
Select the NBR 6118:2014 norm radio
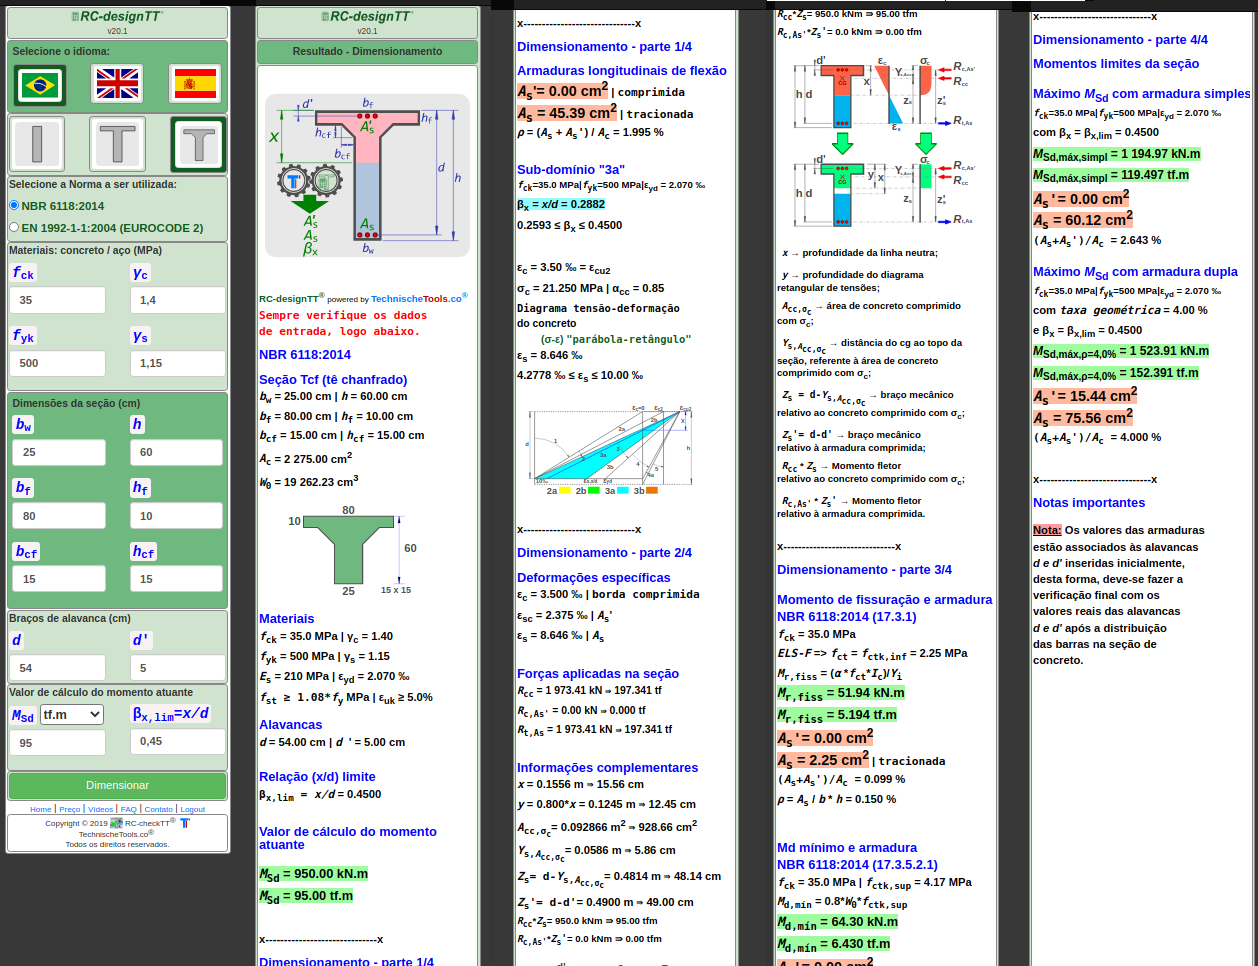point(14,205)
